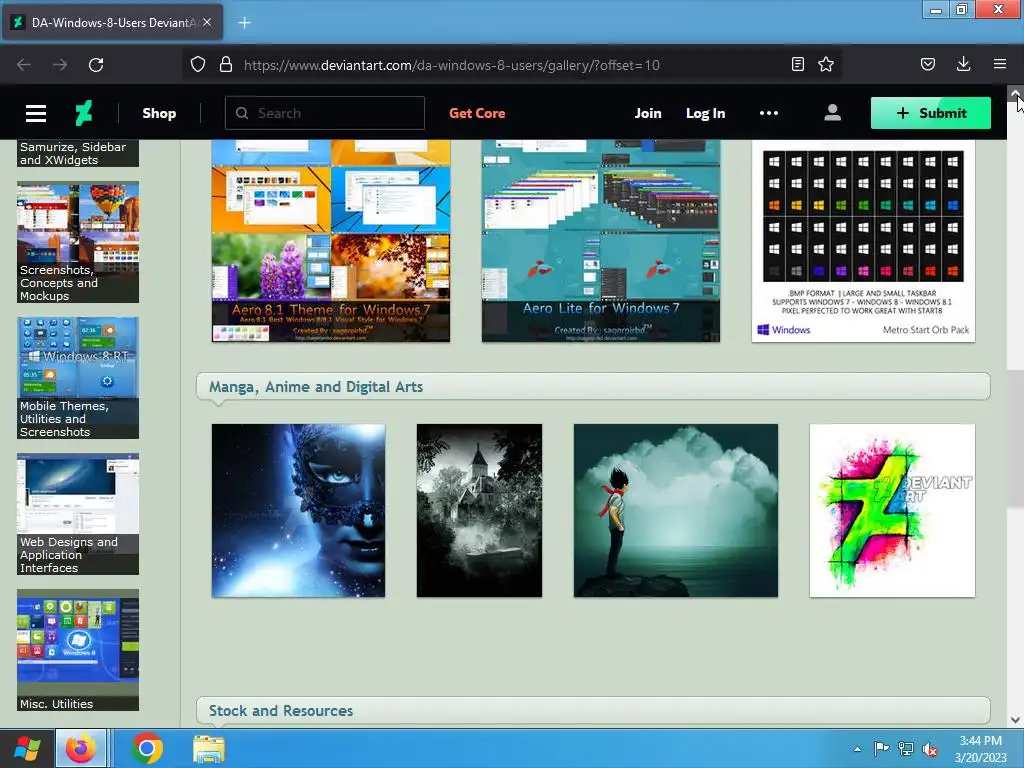Open the three-dot more options menu
Screen dimensions: 1024x768
coord(769,113)
